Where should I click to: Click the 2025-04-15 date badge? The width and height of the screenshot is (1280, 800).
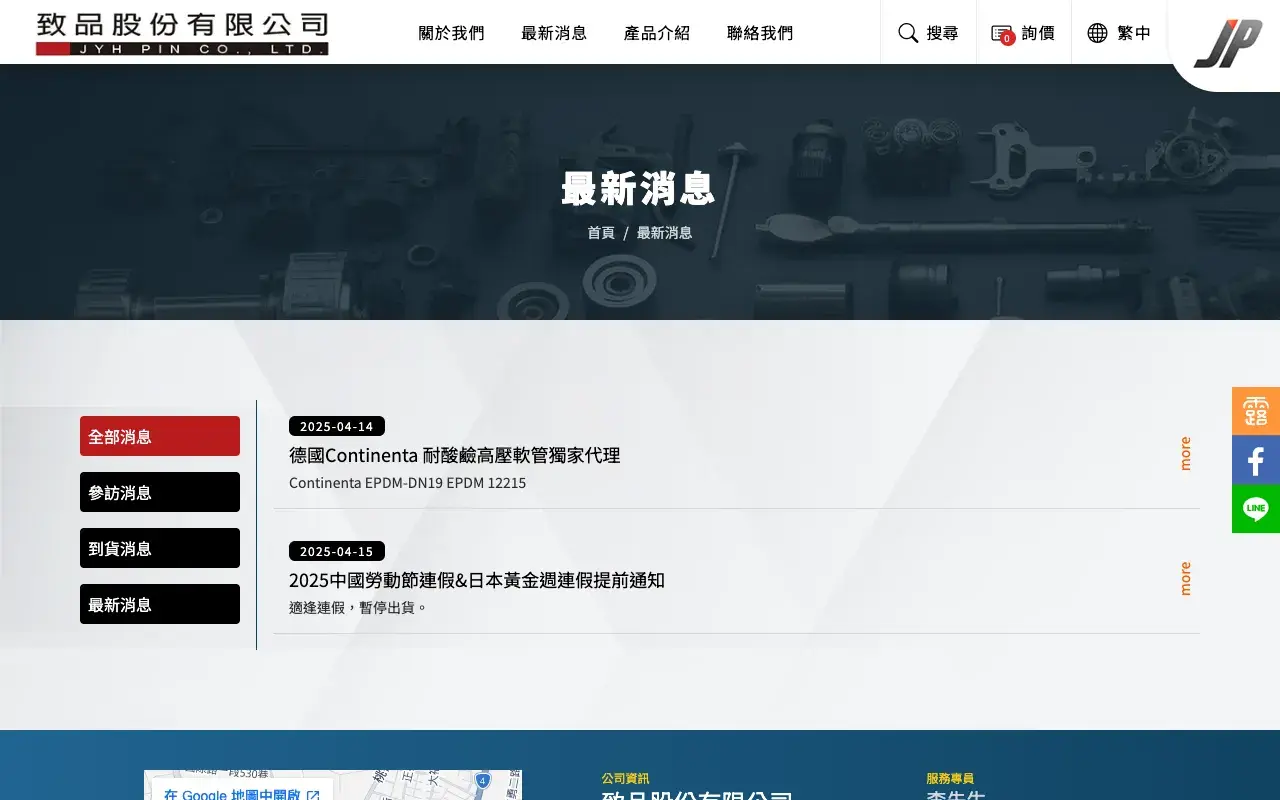(x=337, y=551)
